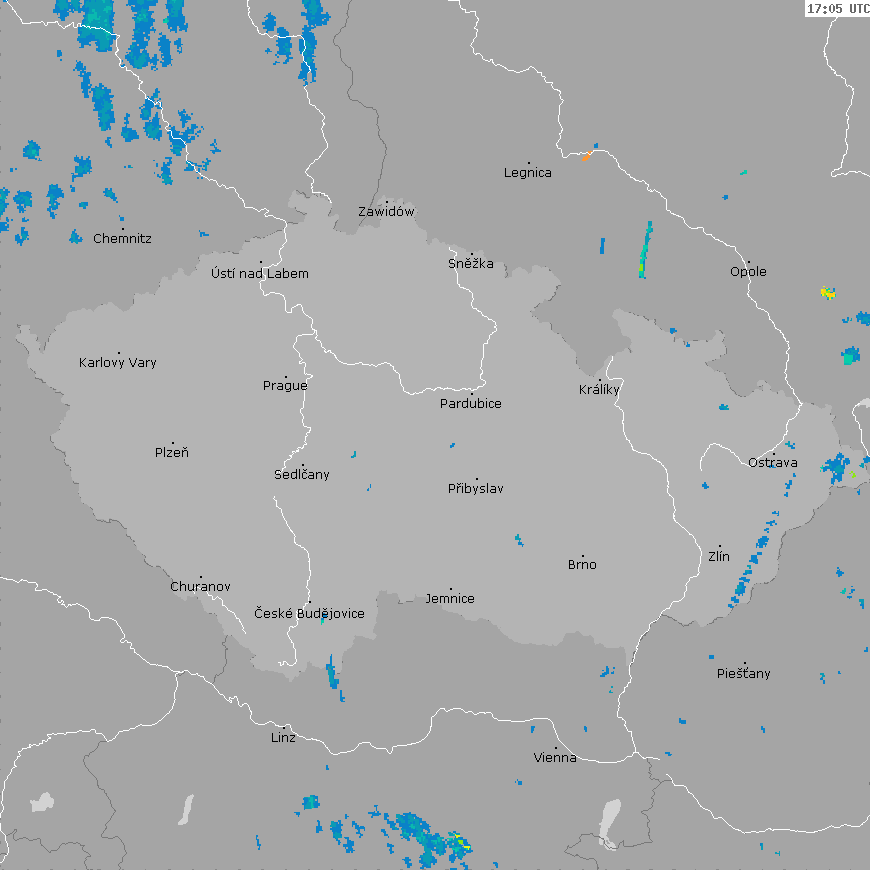Click the Sněžka mountain label
The image size is (870, 870).
(x=471, y=264)
